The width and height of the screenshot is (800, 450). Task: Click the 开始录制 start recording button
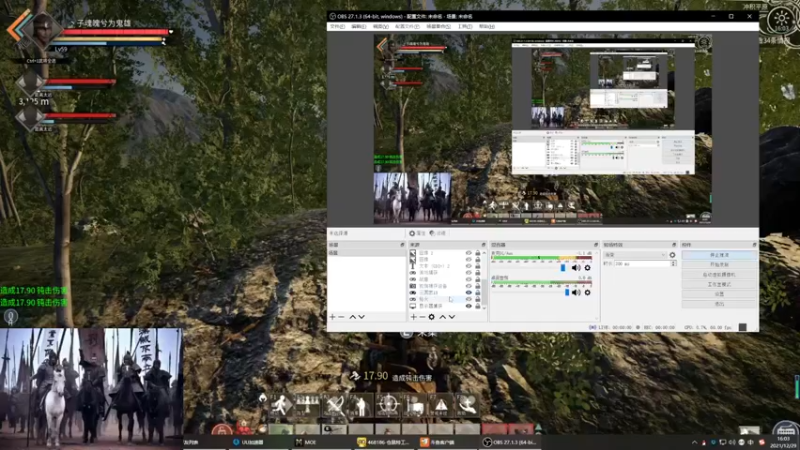(x=719, y=265)
